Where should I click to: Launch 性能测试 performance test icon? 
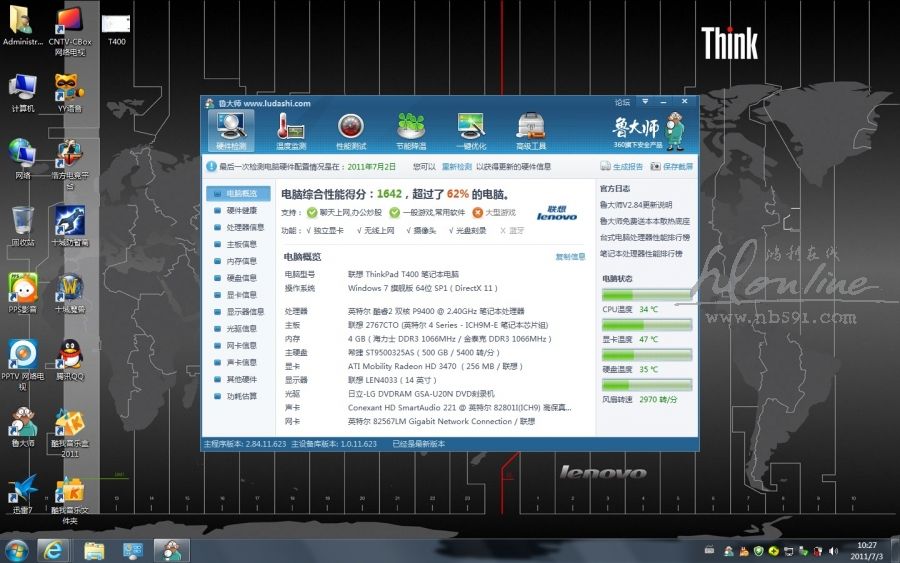[350, 130]
